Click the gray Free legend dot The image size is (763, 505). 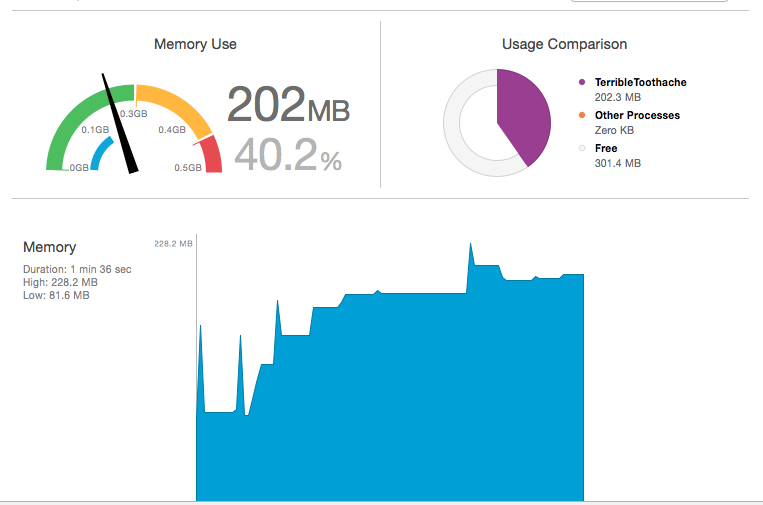point(581,148)
